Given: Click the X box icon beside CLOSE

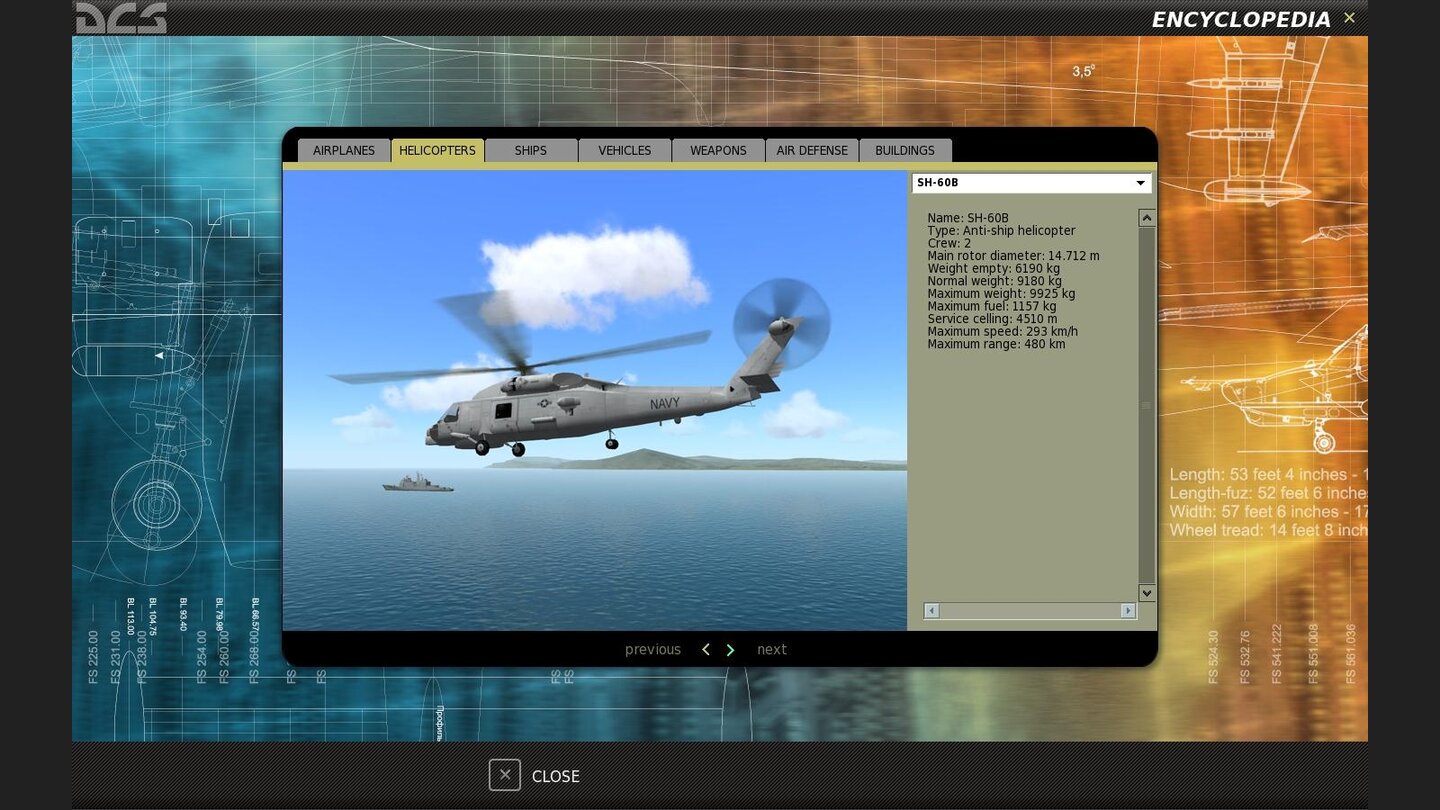Looking at the screenshot, I should (x=505, y=775).
